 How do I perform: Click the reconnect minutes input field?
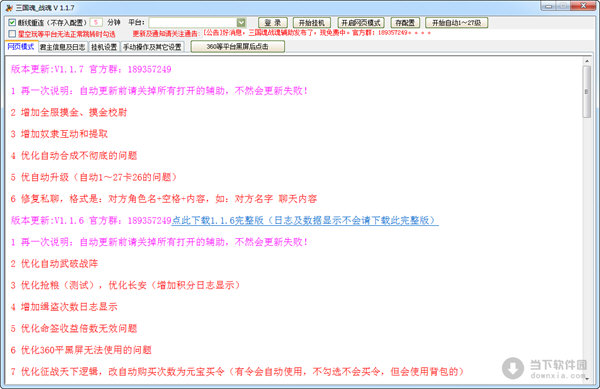click(96, 23)
